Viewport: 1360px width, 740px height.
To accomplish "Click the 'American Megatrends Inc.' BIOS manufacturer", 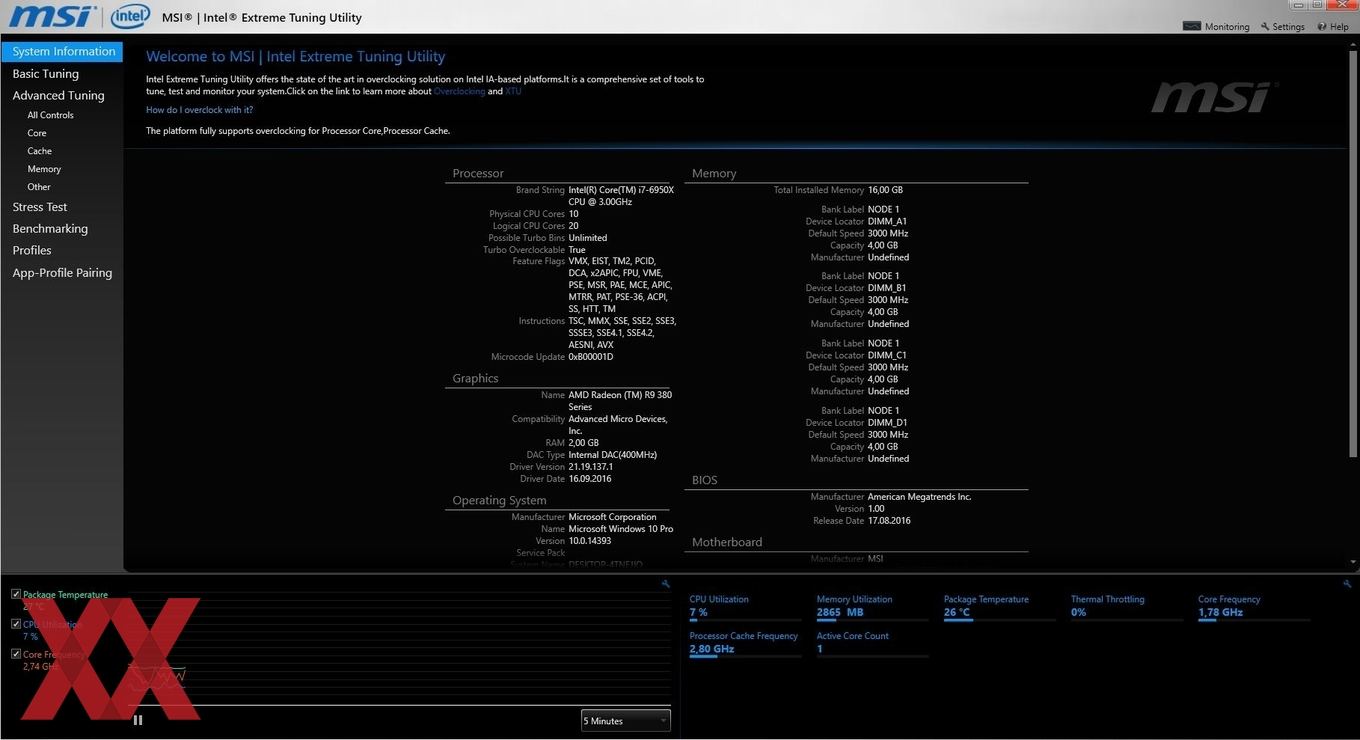I will 919,497.
